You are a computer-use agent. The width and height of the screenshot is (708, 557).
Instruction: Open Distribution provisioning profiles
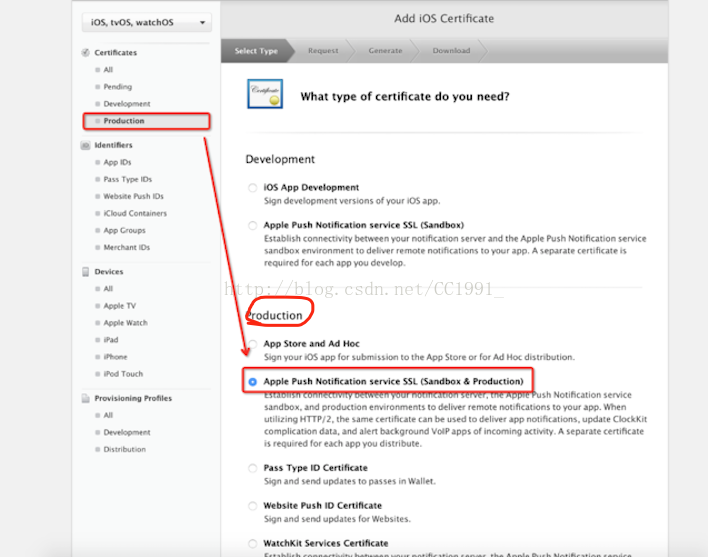click(124, 450)
